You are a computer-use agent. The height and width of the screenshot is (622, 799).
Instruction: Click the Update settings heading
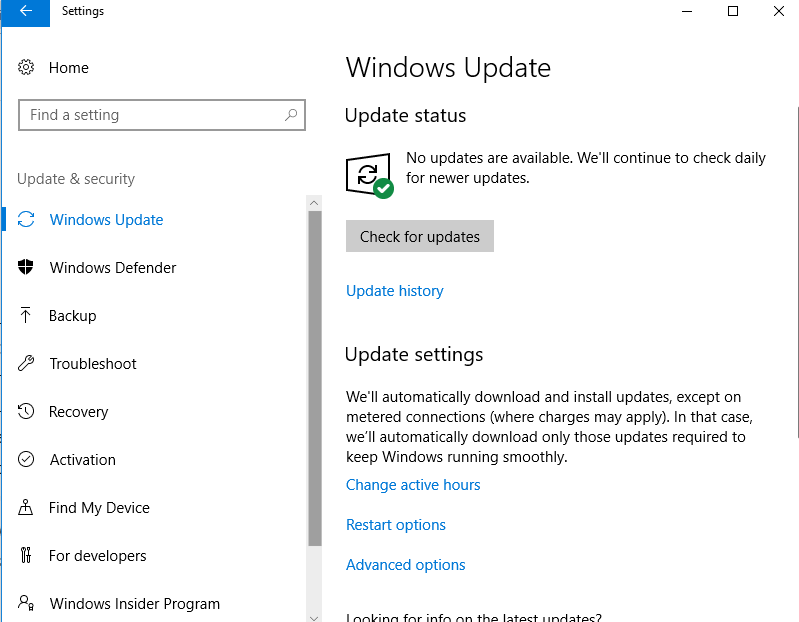[414, 355]
